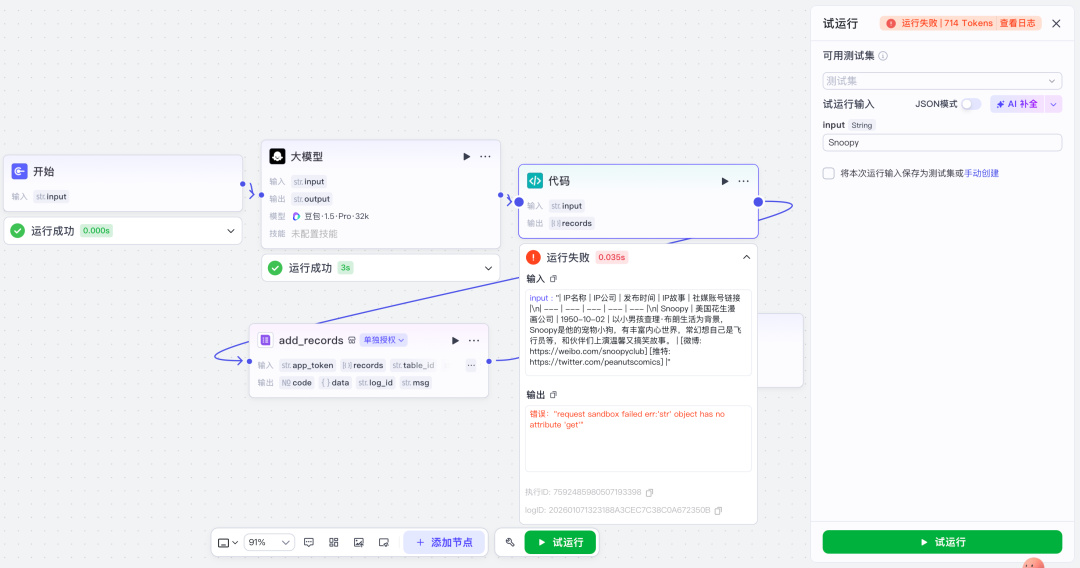Open the 单独授权 dropdown on add_records
This screenshot has height=568, width=1080.
(384, 340)
